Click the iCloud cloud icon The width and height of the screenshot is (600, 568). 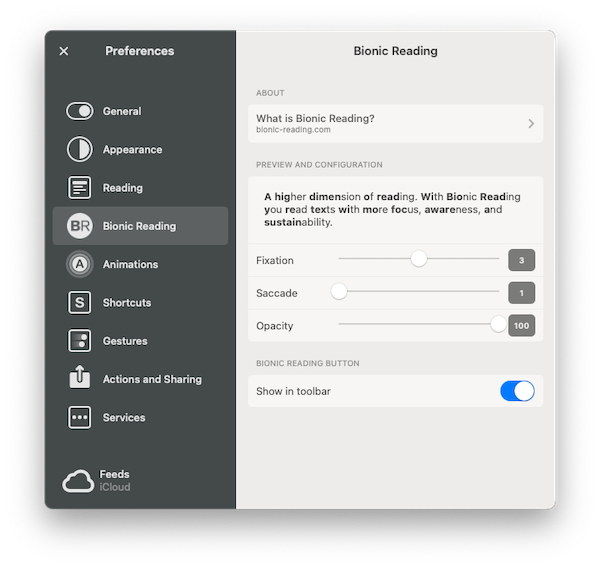[x=78, y=481]
